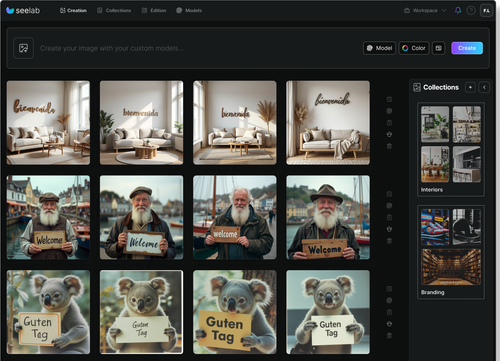Delete the Guten Tag row with the trash icon
This screenshot has height=361, width=500.
tap(389, 335)
